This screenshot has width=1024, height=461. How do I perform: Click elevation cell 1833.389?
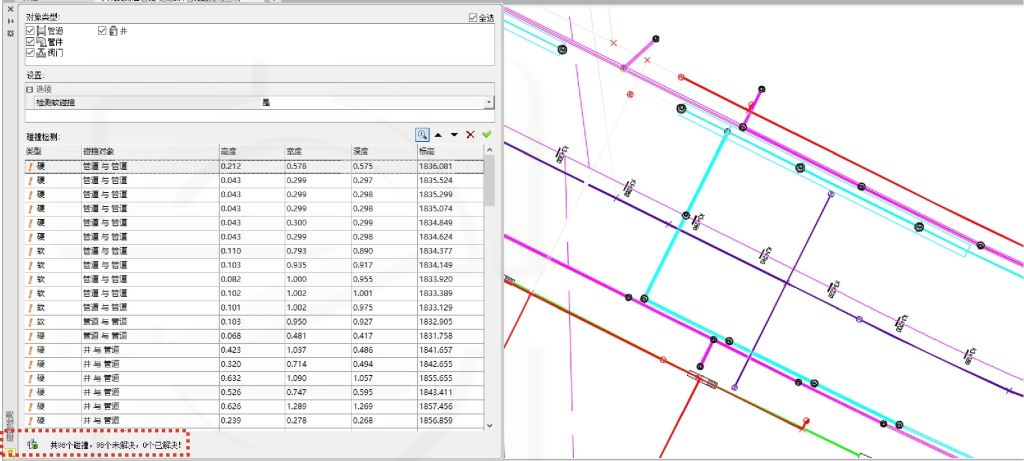[451, 293]
